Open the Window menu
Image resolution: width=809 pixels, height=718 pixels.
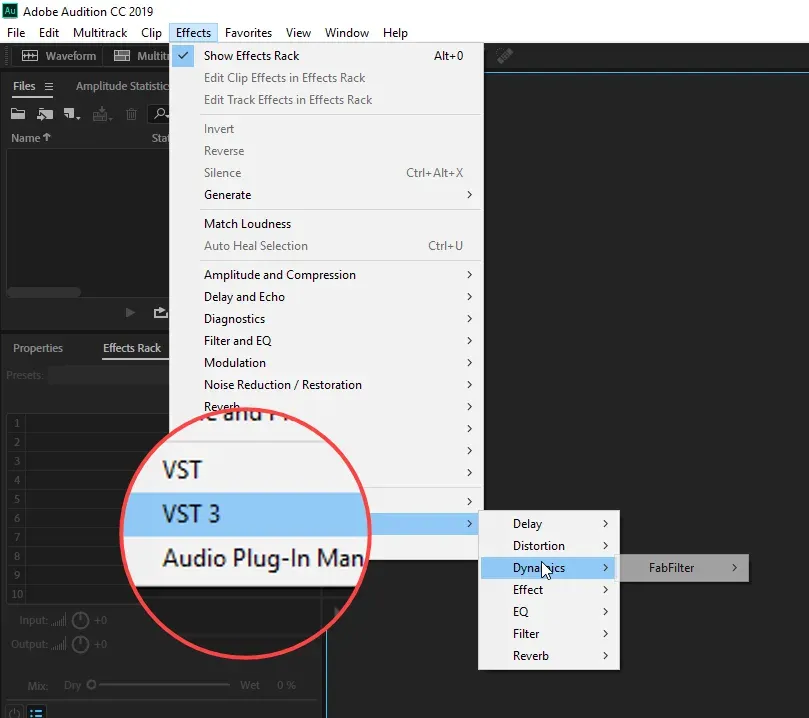347,33
